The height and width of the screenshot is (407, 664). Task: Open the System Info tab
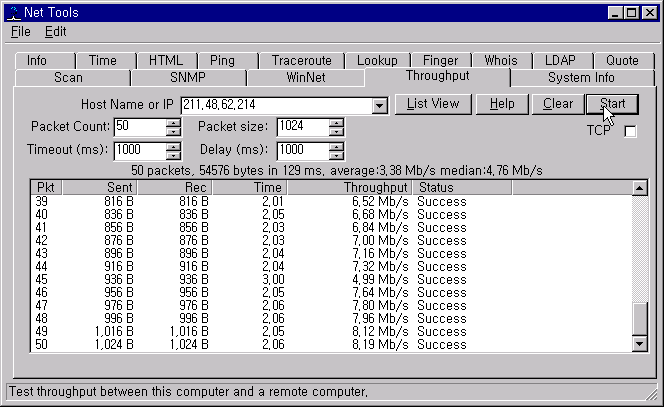pyautogui.click(x=581, y=78)
